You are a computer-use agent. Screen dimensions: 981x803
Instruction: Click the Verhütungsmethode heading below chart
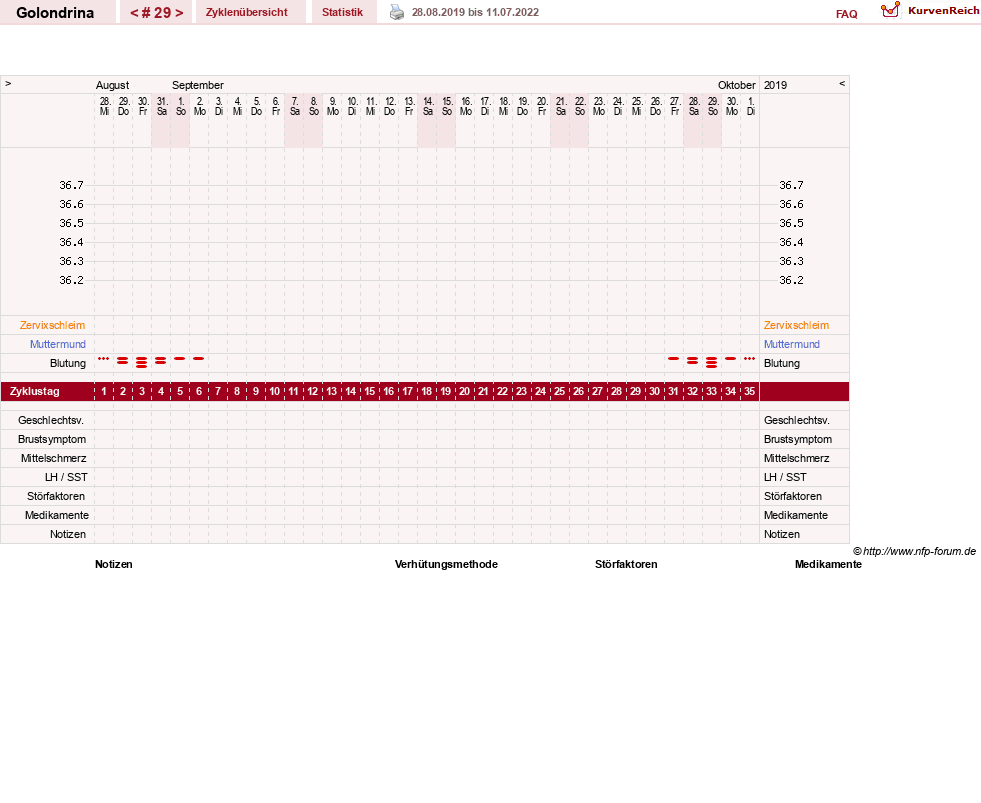click(446, 565)
